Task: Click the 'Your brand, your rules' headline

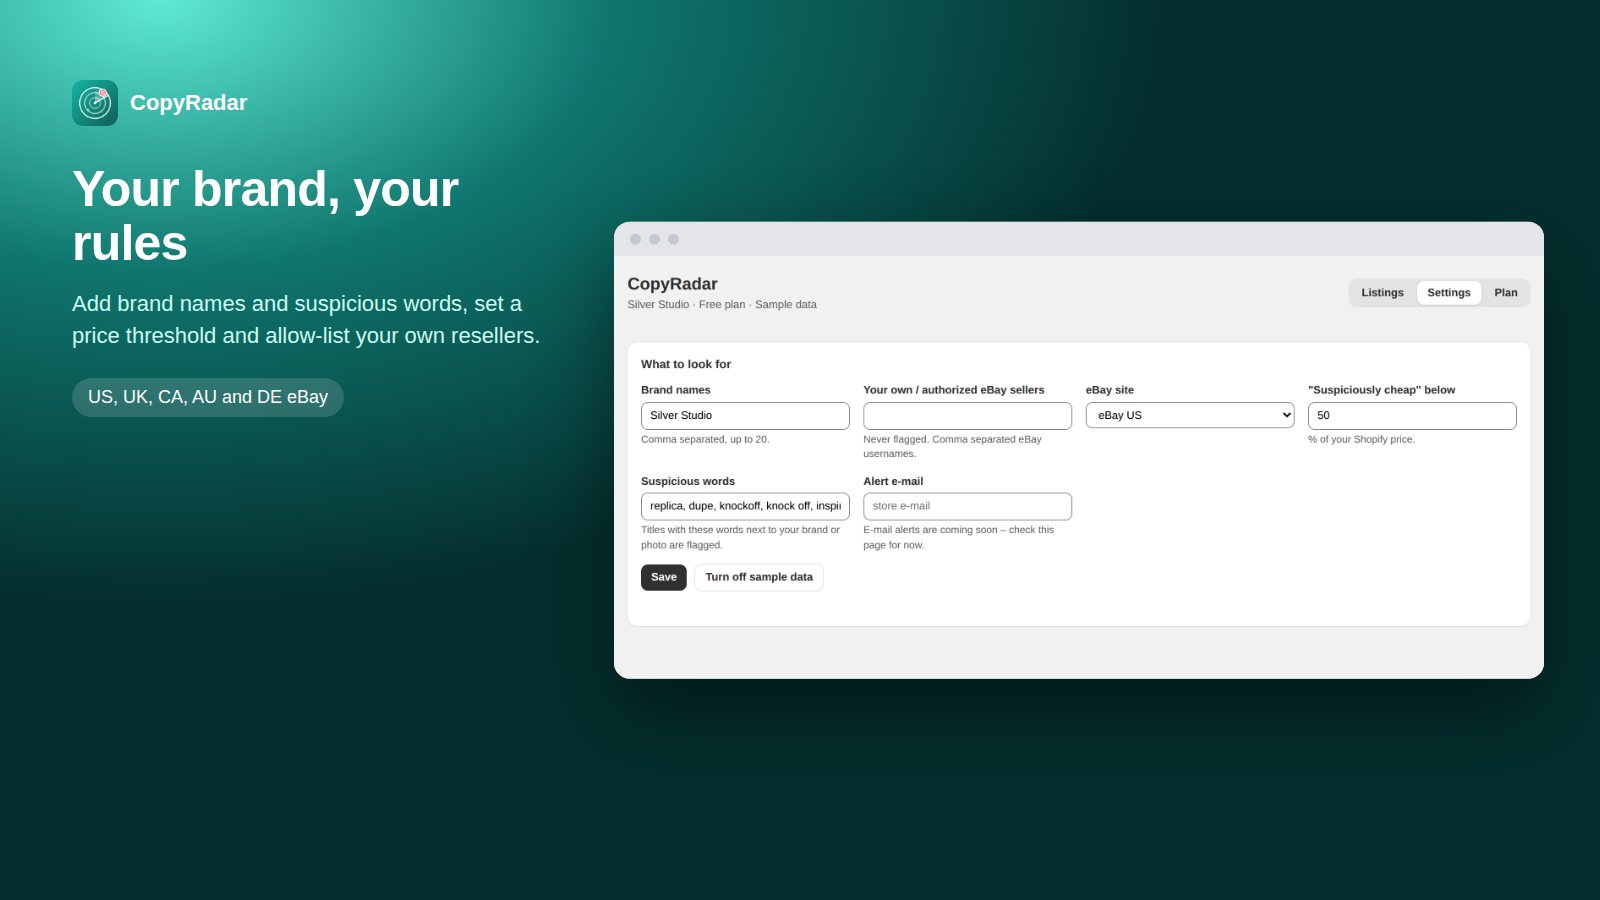Action: tap(265, 216)
